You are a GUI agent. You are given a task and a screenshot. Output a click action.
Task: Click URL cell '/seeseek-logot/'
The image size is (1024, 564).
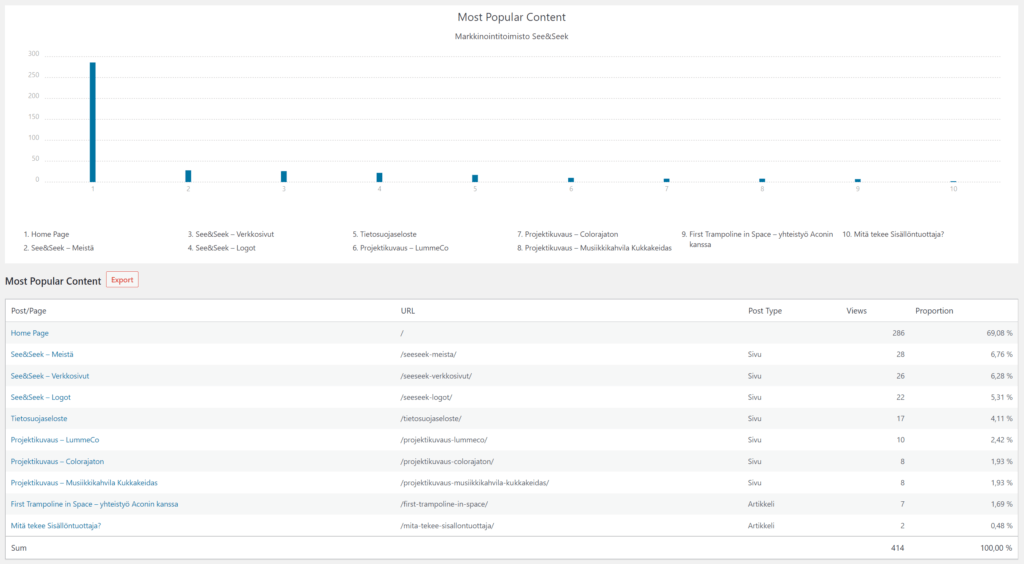click(x=426, y=397)
